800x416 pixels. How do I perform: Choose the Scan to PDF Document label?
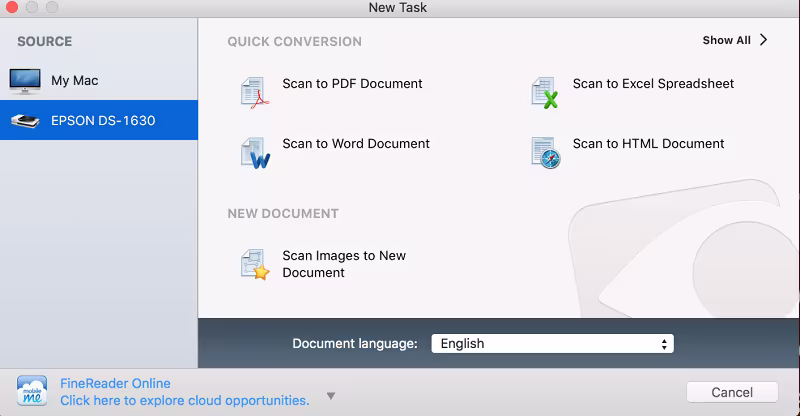tap(352, 84)
